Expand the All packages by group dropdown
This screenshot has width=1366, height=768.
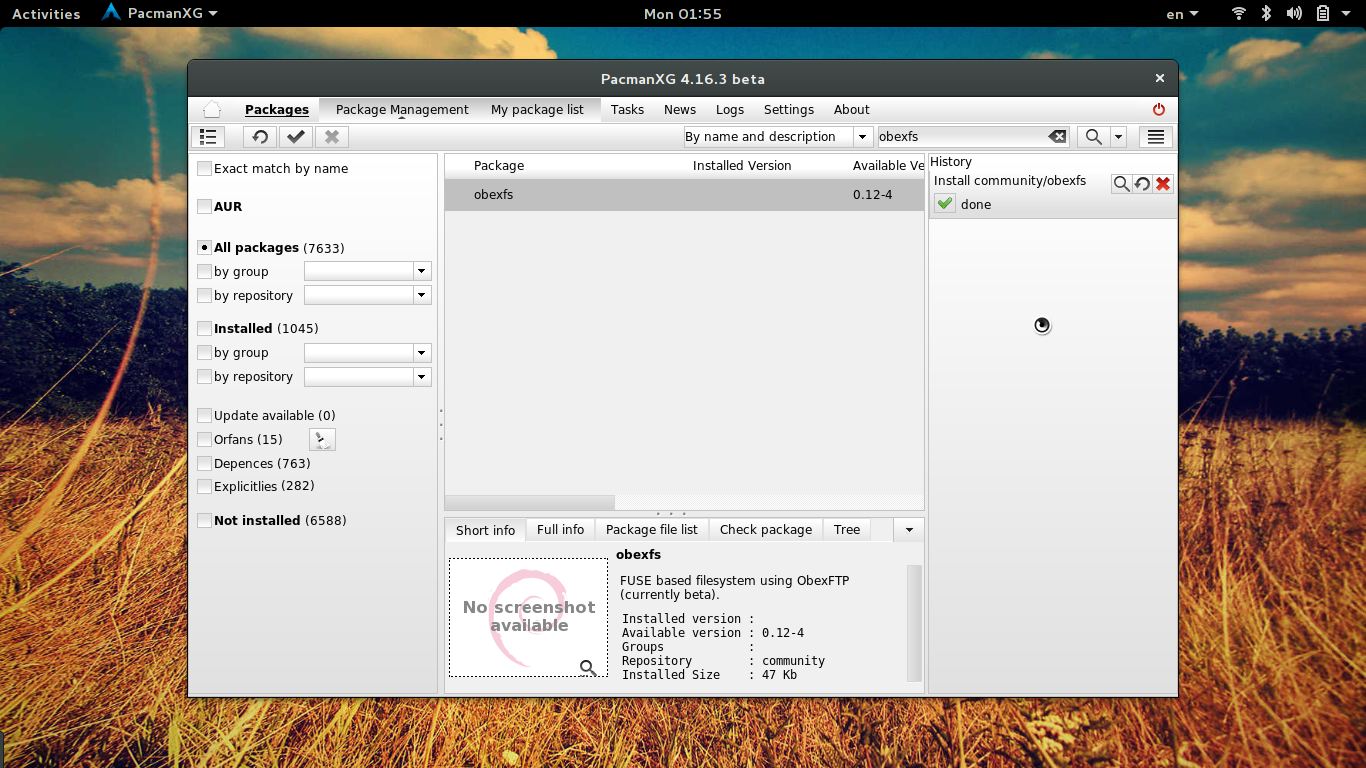422,271
